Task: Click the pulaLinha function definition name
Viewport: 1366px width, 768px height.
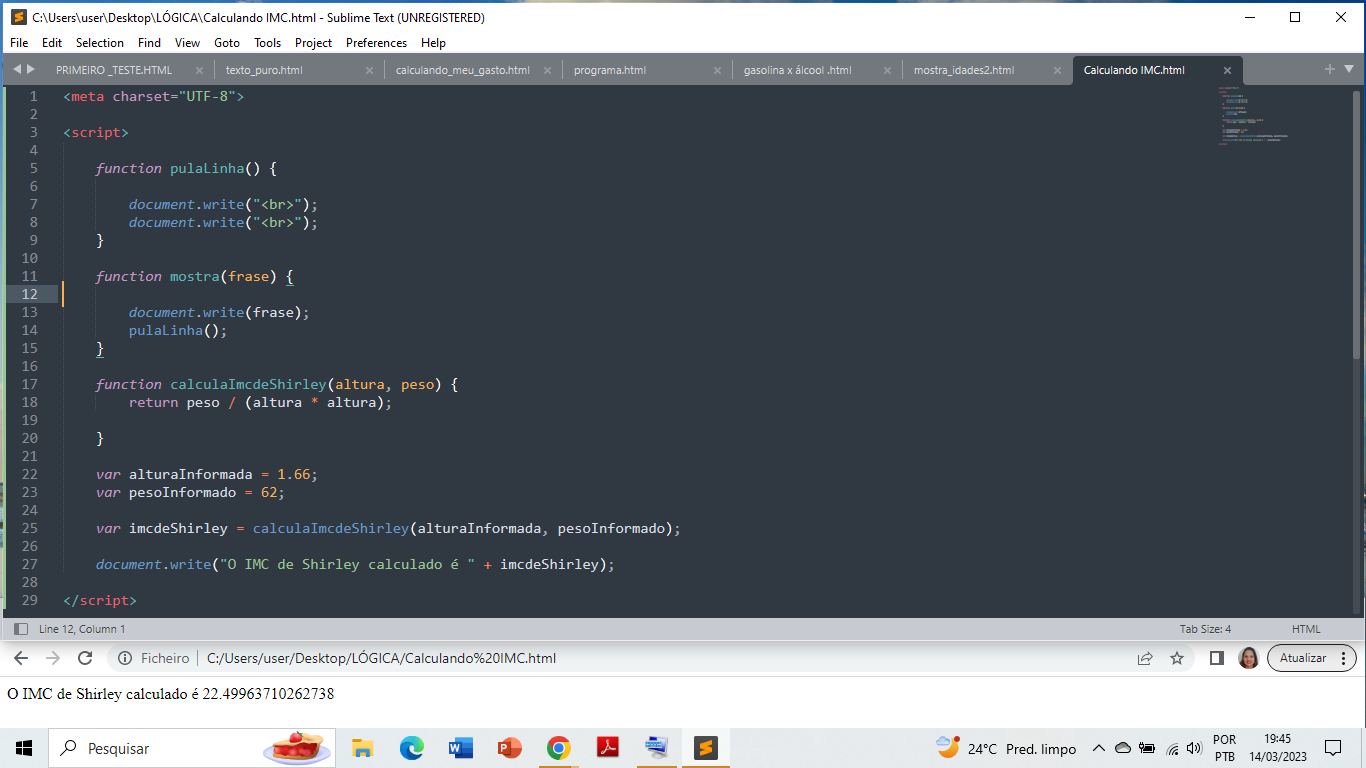Action: click(x=207, y=168)
